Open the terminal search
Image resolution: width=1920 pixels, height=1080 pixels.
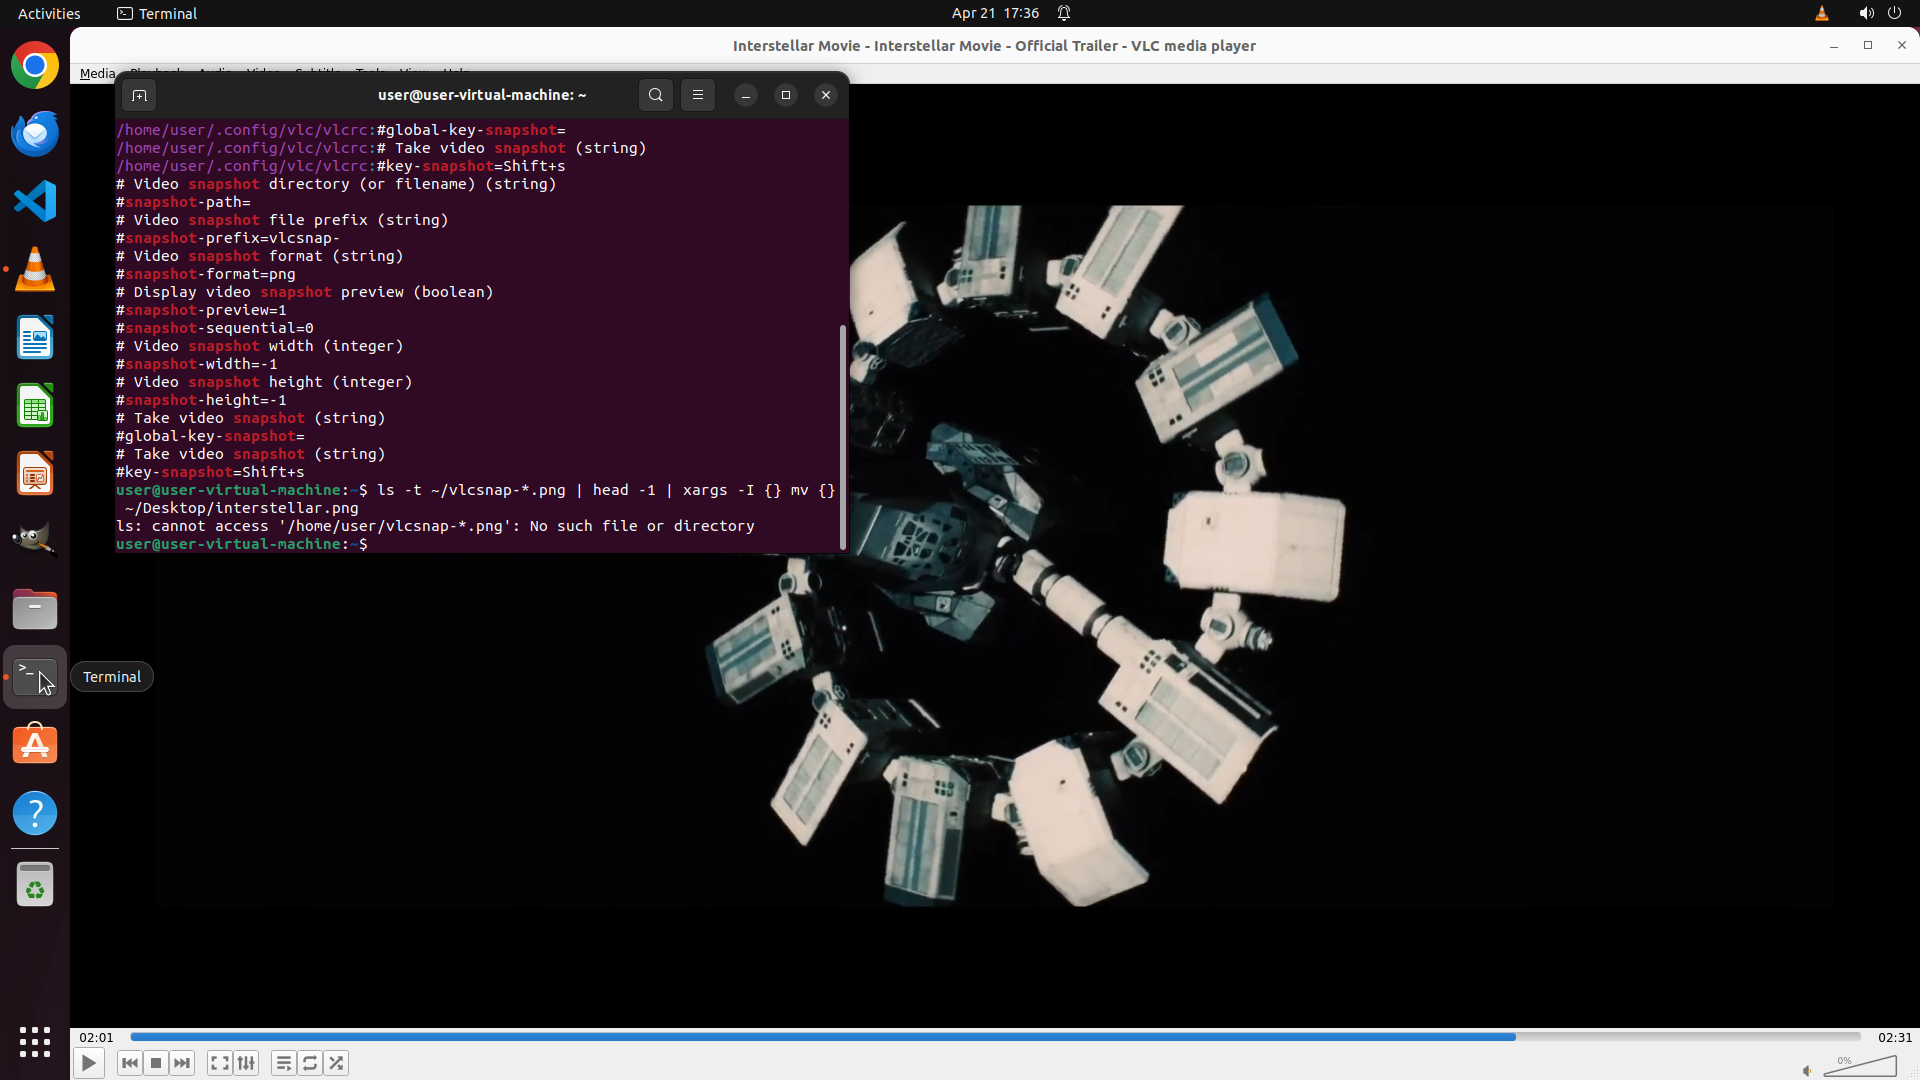[655, 95]
